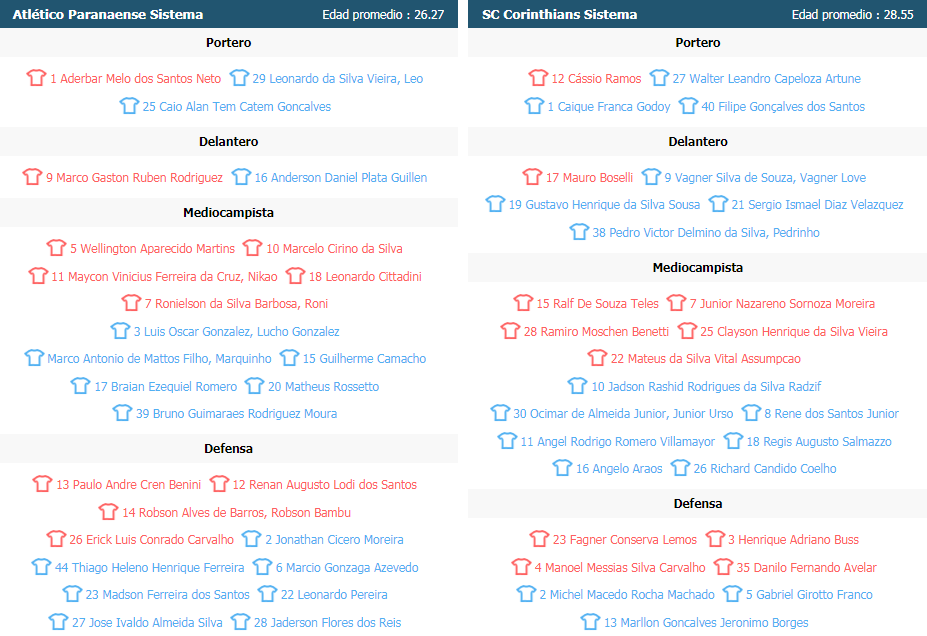Image resolution: width=927 pixels, height=636 pixels.
Task: Open player 22 Mateus da Silva Vital Assumpcao
Action: 706,359
